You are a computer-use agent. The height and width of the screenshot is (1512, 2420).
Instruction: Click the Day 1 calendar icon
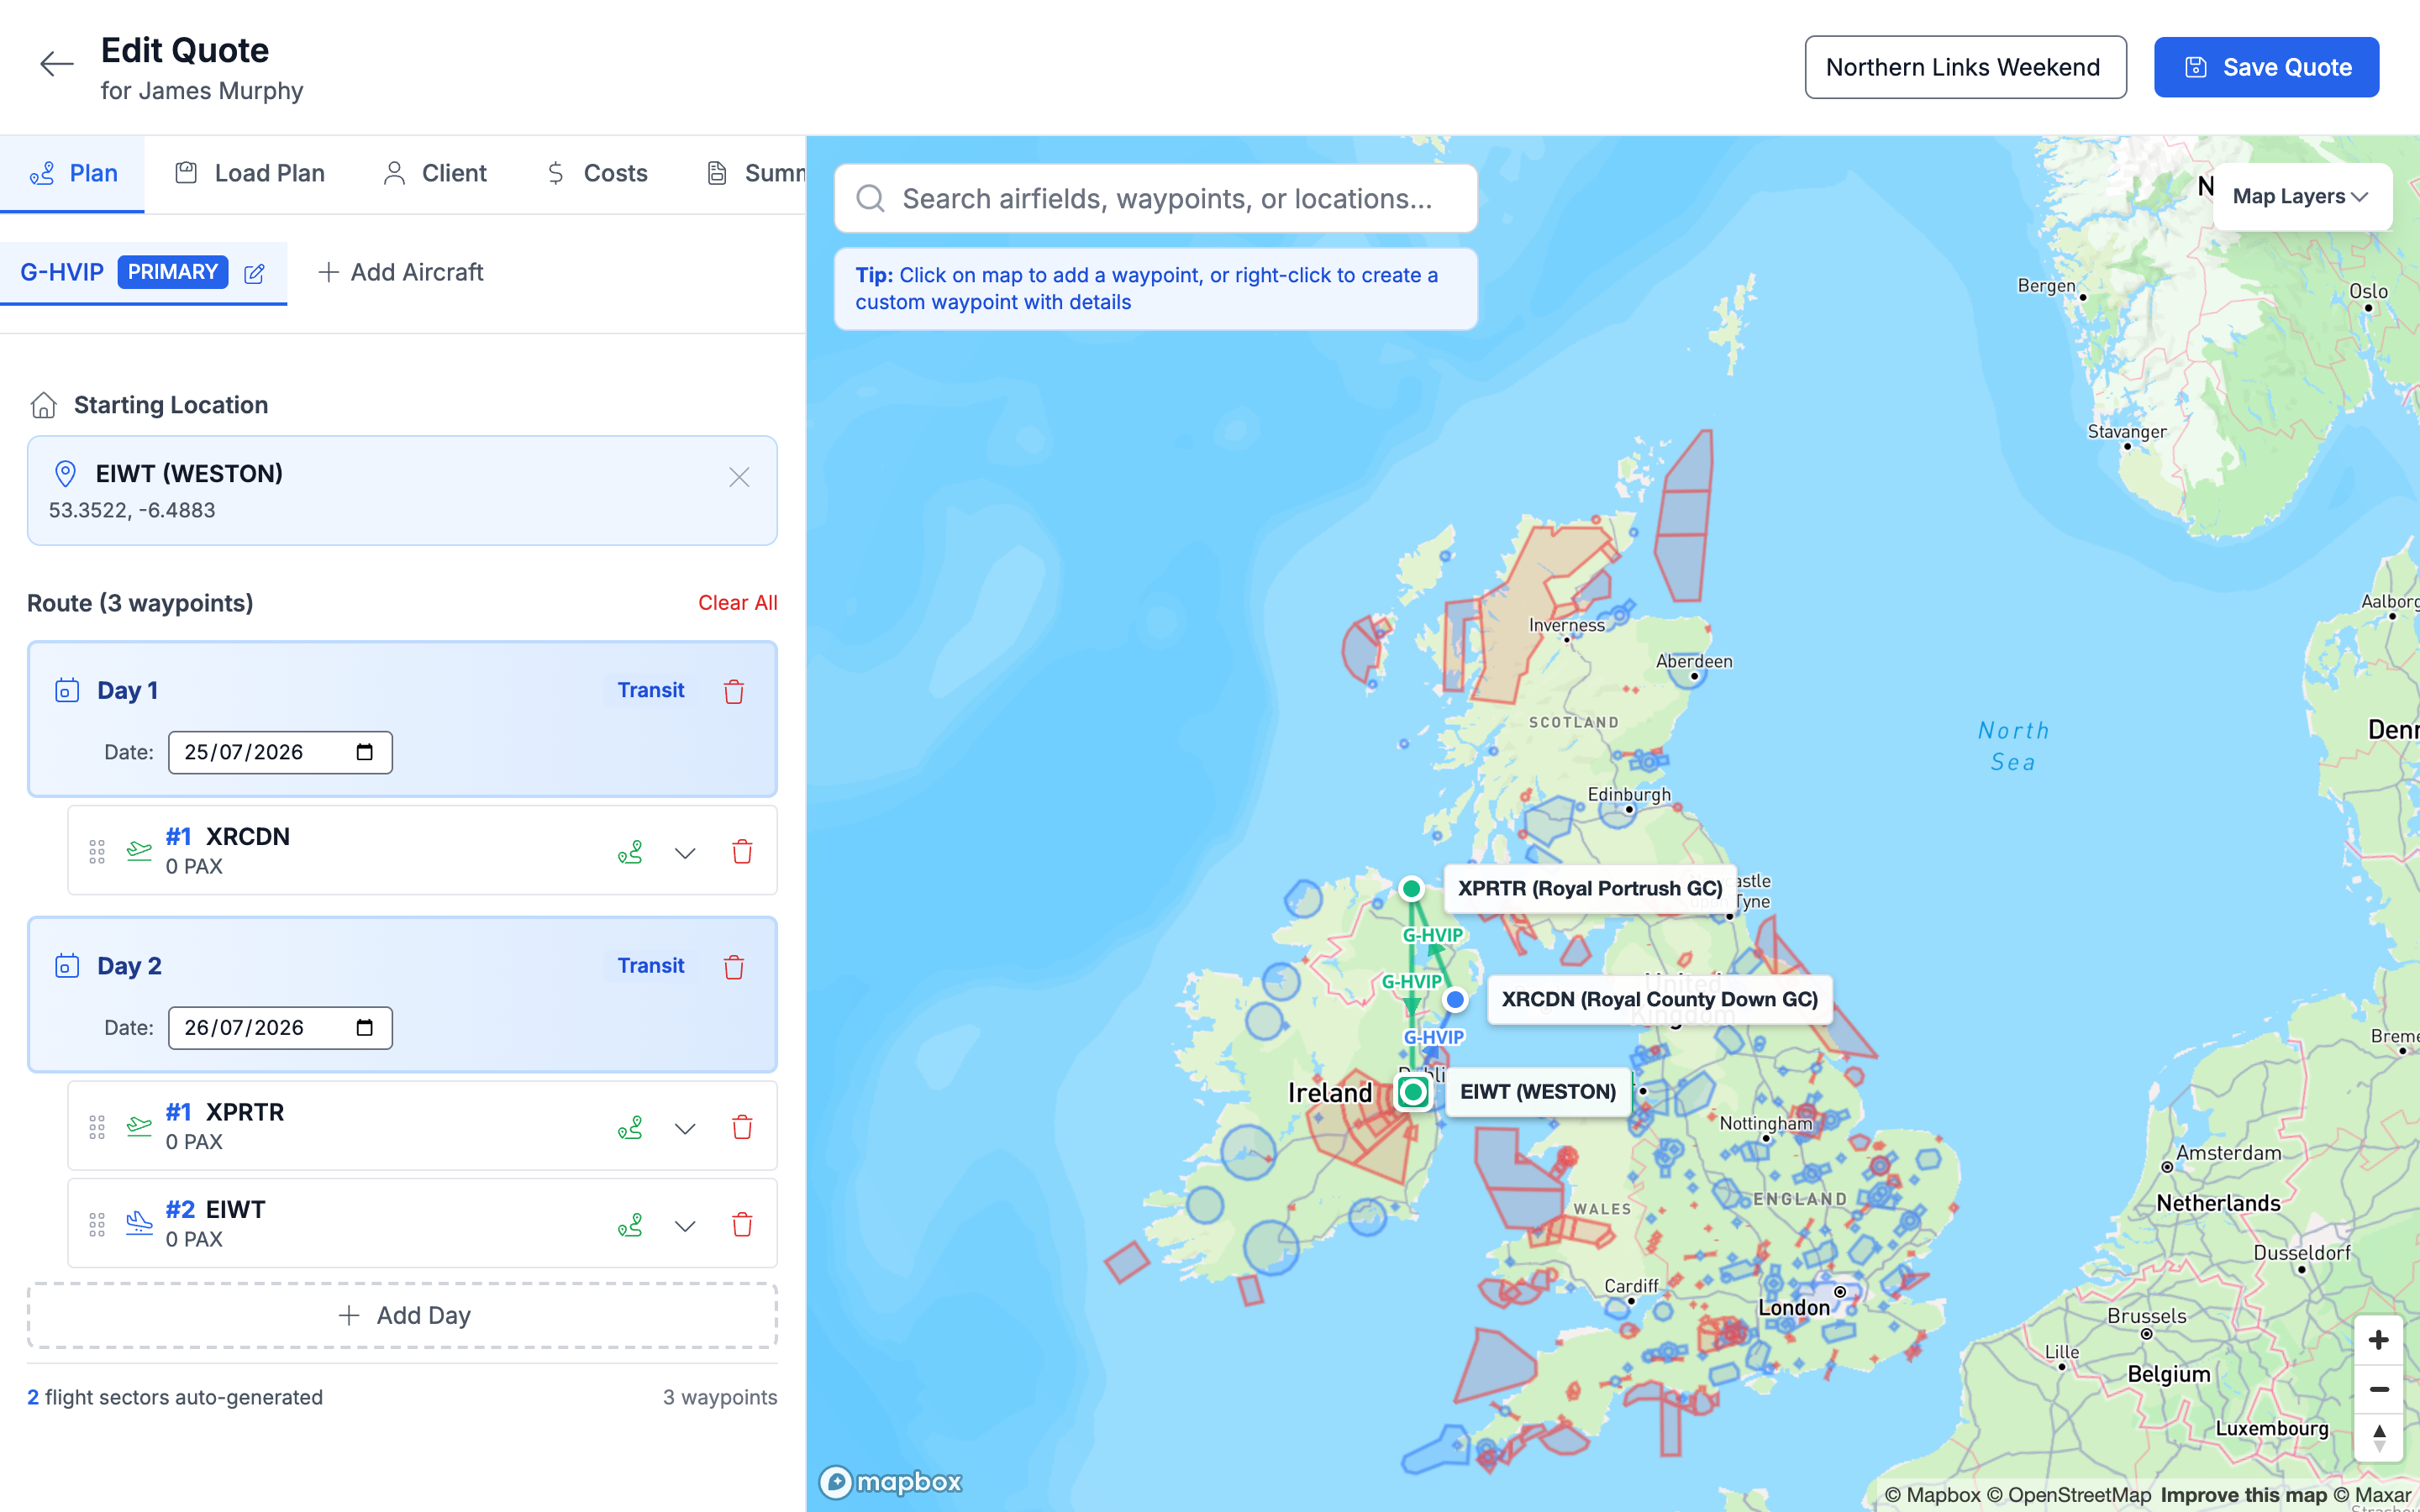tap(67, 691)
